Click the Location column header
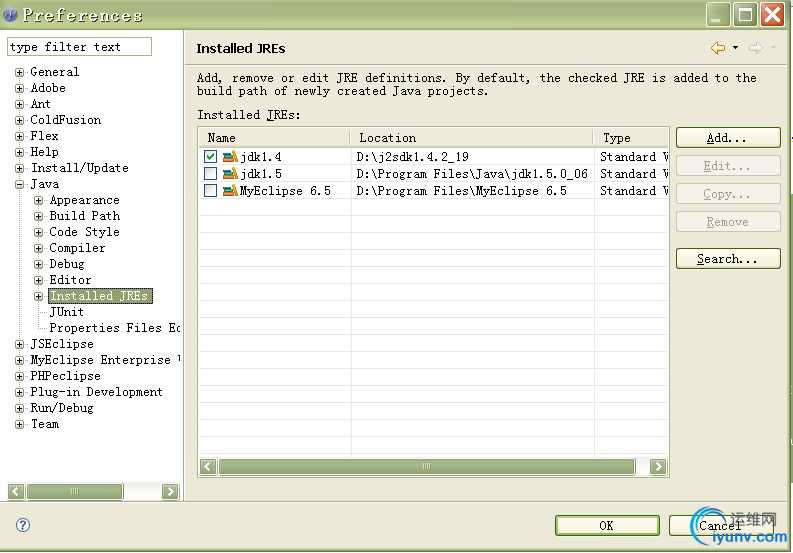Image resolution: width=793 pixels, height=553 pixels. coord(472,138)
